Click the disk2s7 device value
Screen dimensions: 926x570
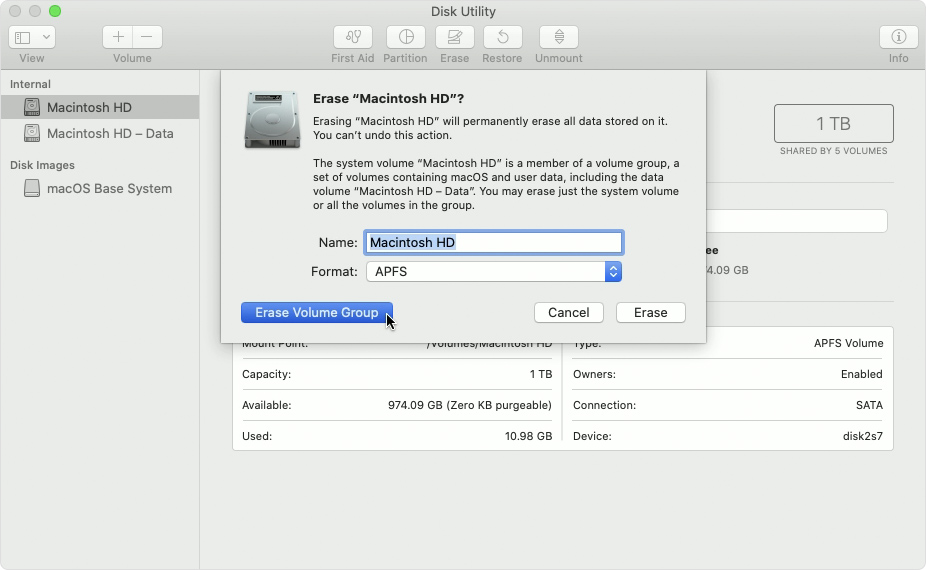click(x=863, y=436)
